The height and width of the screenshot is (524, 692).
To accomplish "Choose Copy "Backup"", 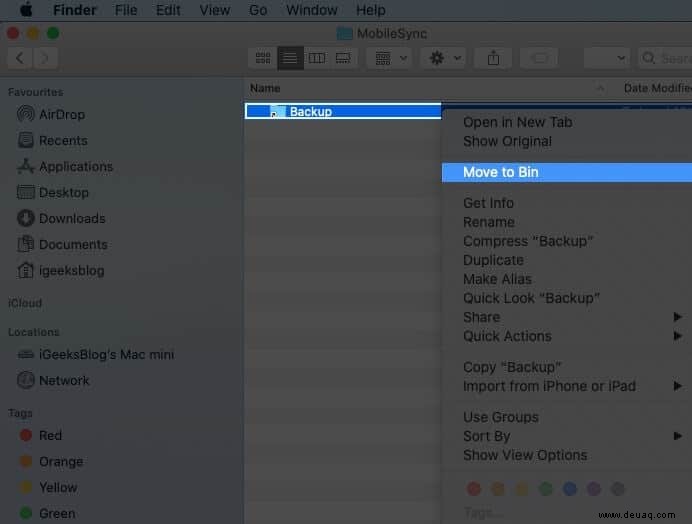I will (x=512, y=367).
